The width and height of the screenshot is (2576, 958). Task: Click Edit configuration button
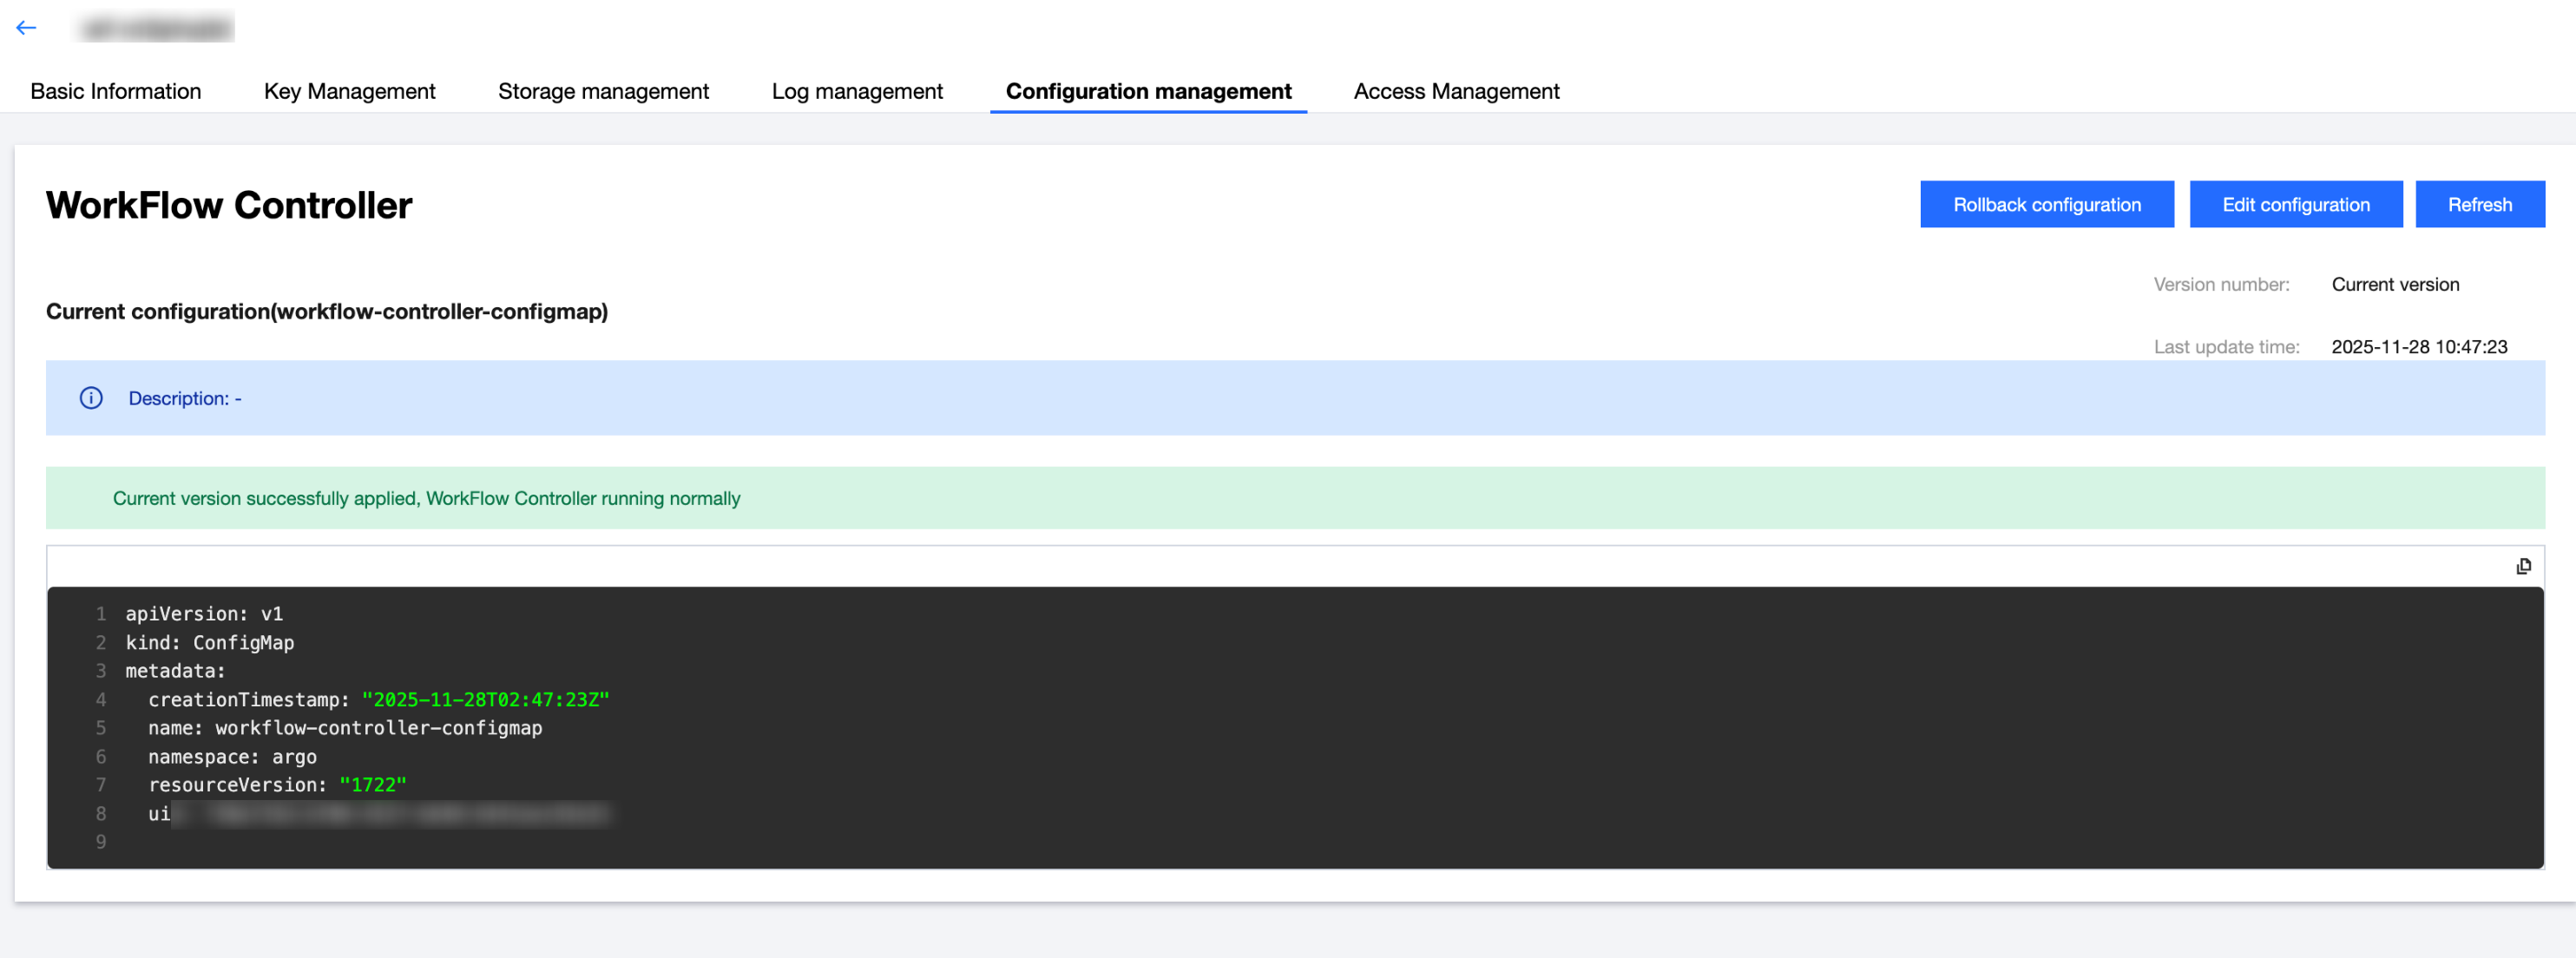(2295, 204)
